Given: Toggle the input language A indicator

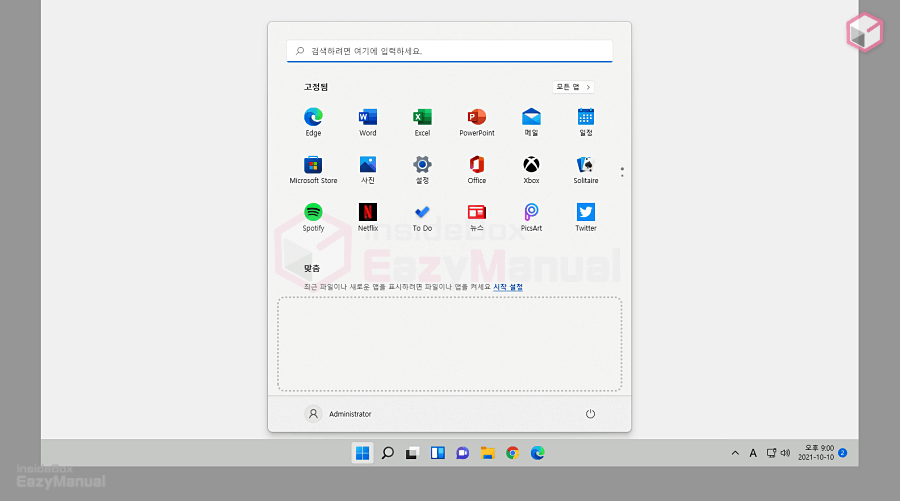Looking at the screenshot, I should [753, 453].
